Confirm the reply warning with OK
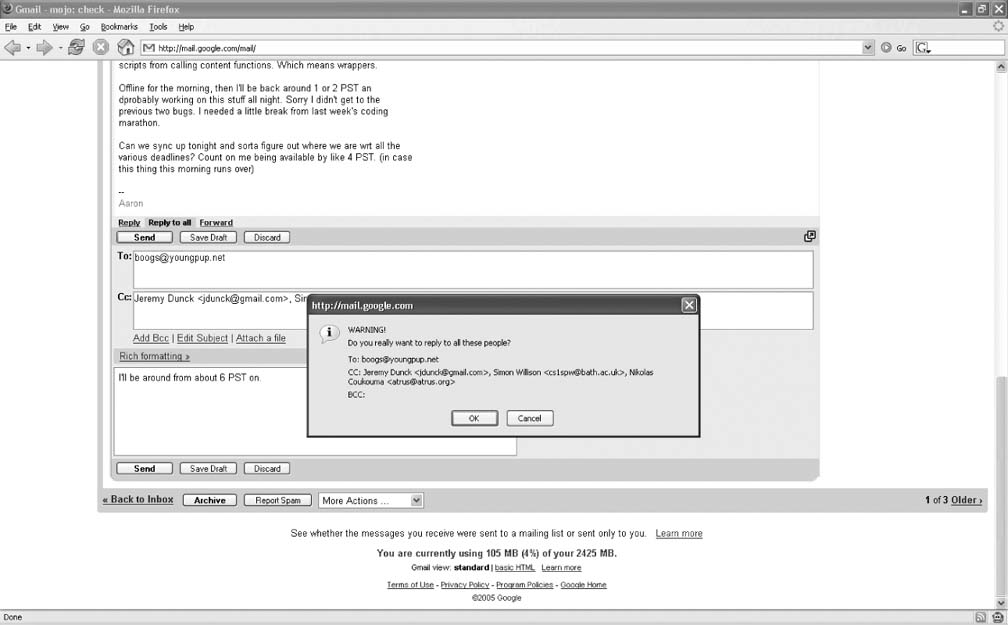 coord(474,418)
